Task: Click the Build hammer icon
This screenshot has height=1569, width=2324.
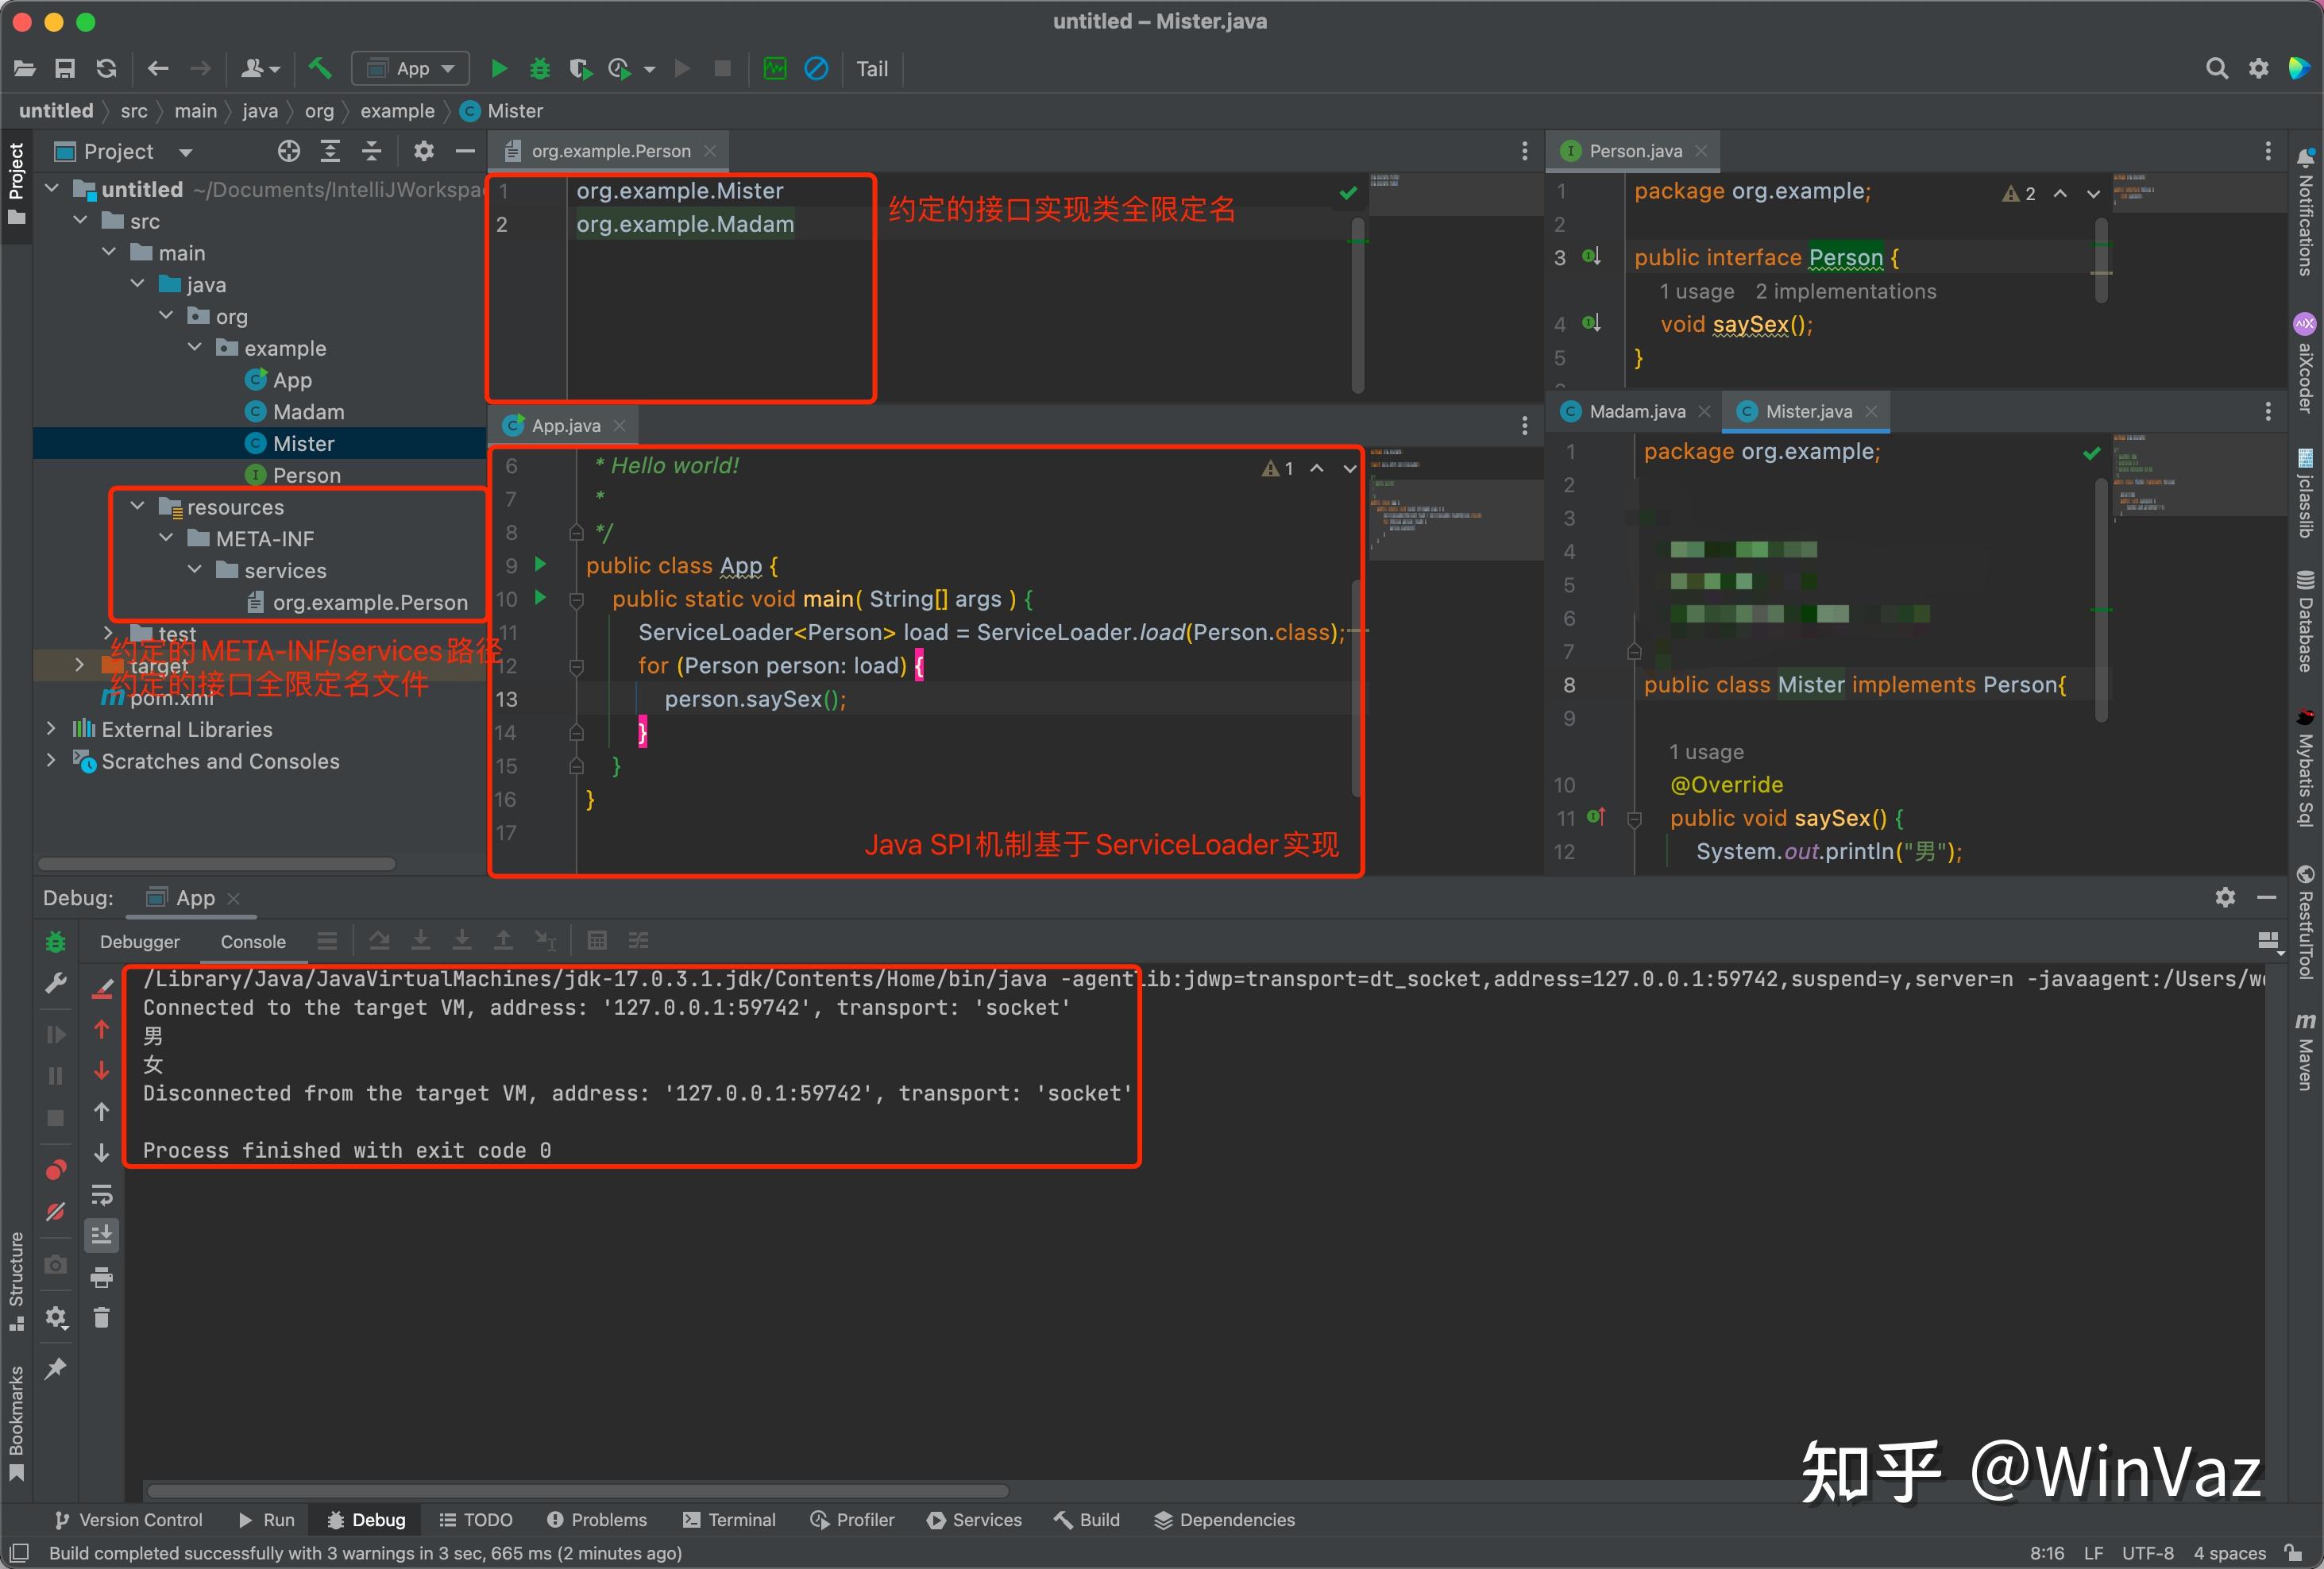Action: pyautogui.click(x=320, y=69)
